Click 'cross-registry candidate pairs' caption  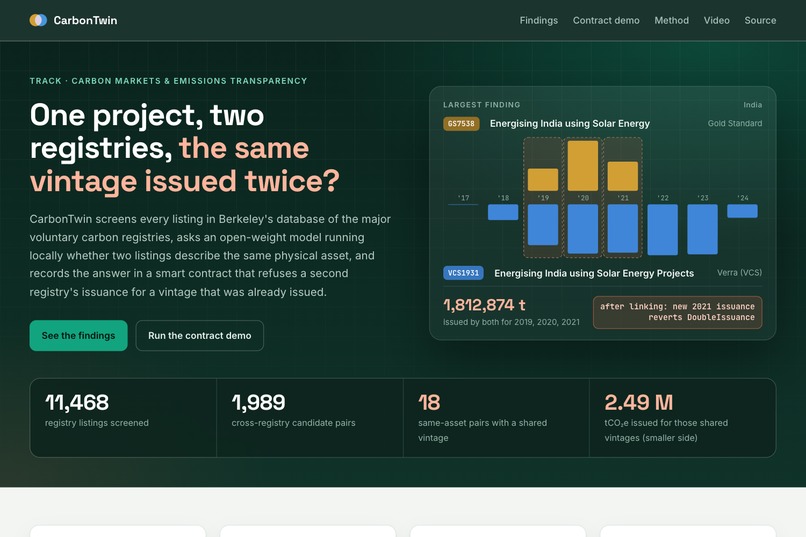293,423
